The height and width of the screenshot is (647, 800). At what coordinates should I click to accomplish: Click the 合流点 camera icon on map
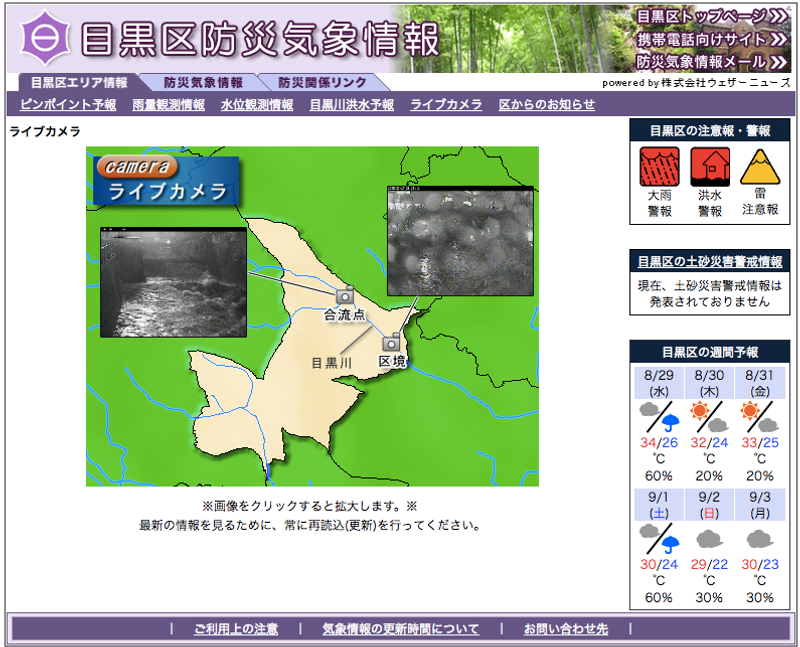[345, 295]
